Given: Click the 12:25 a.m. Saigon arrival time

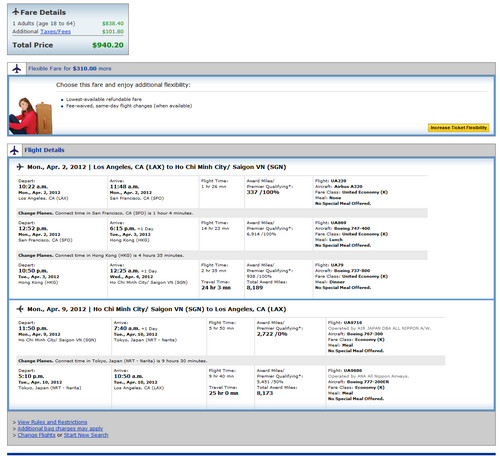Looking at the screenshot, I should coord(124,271).
